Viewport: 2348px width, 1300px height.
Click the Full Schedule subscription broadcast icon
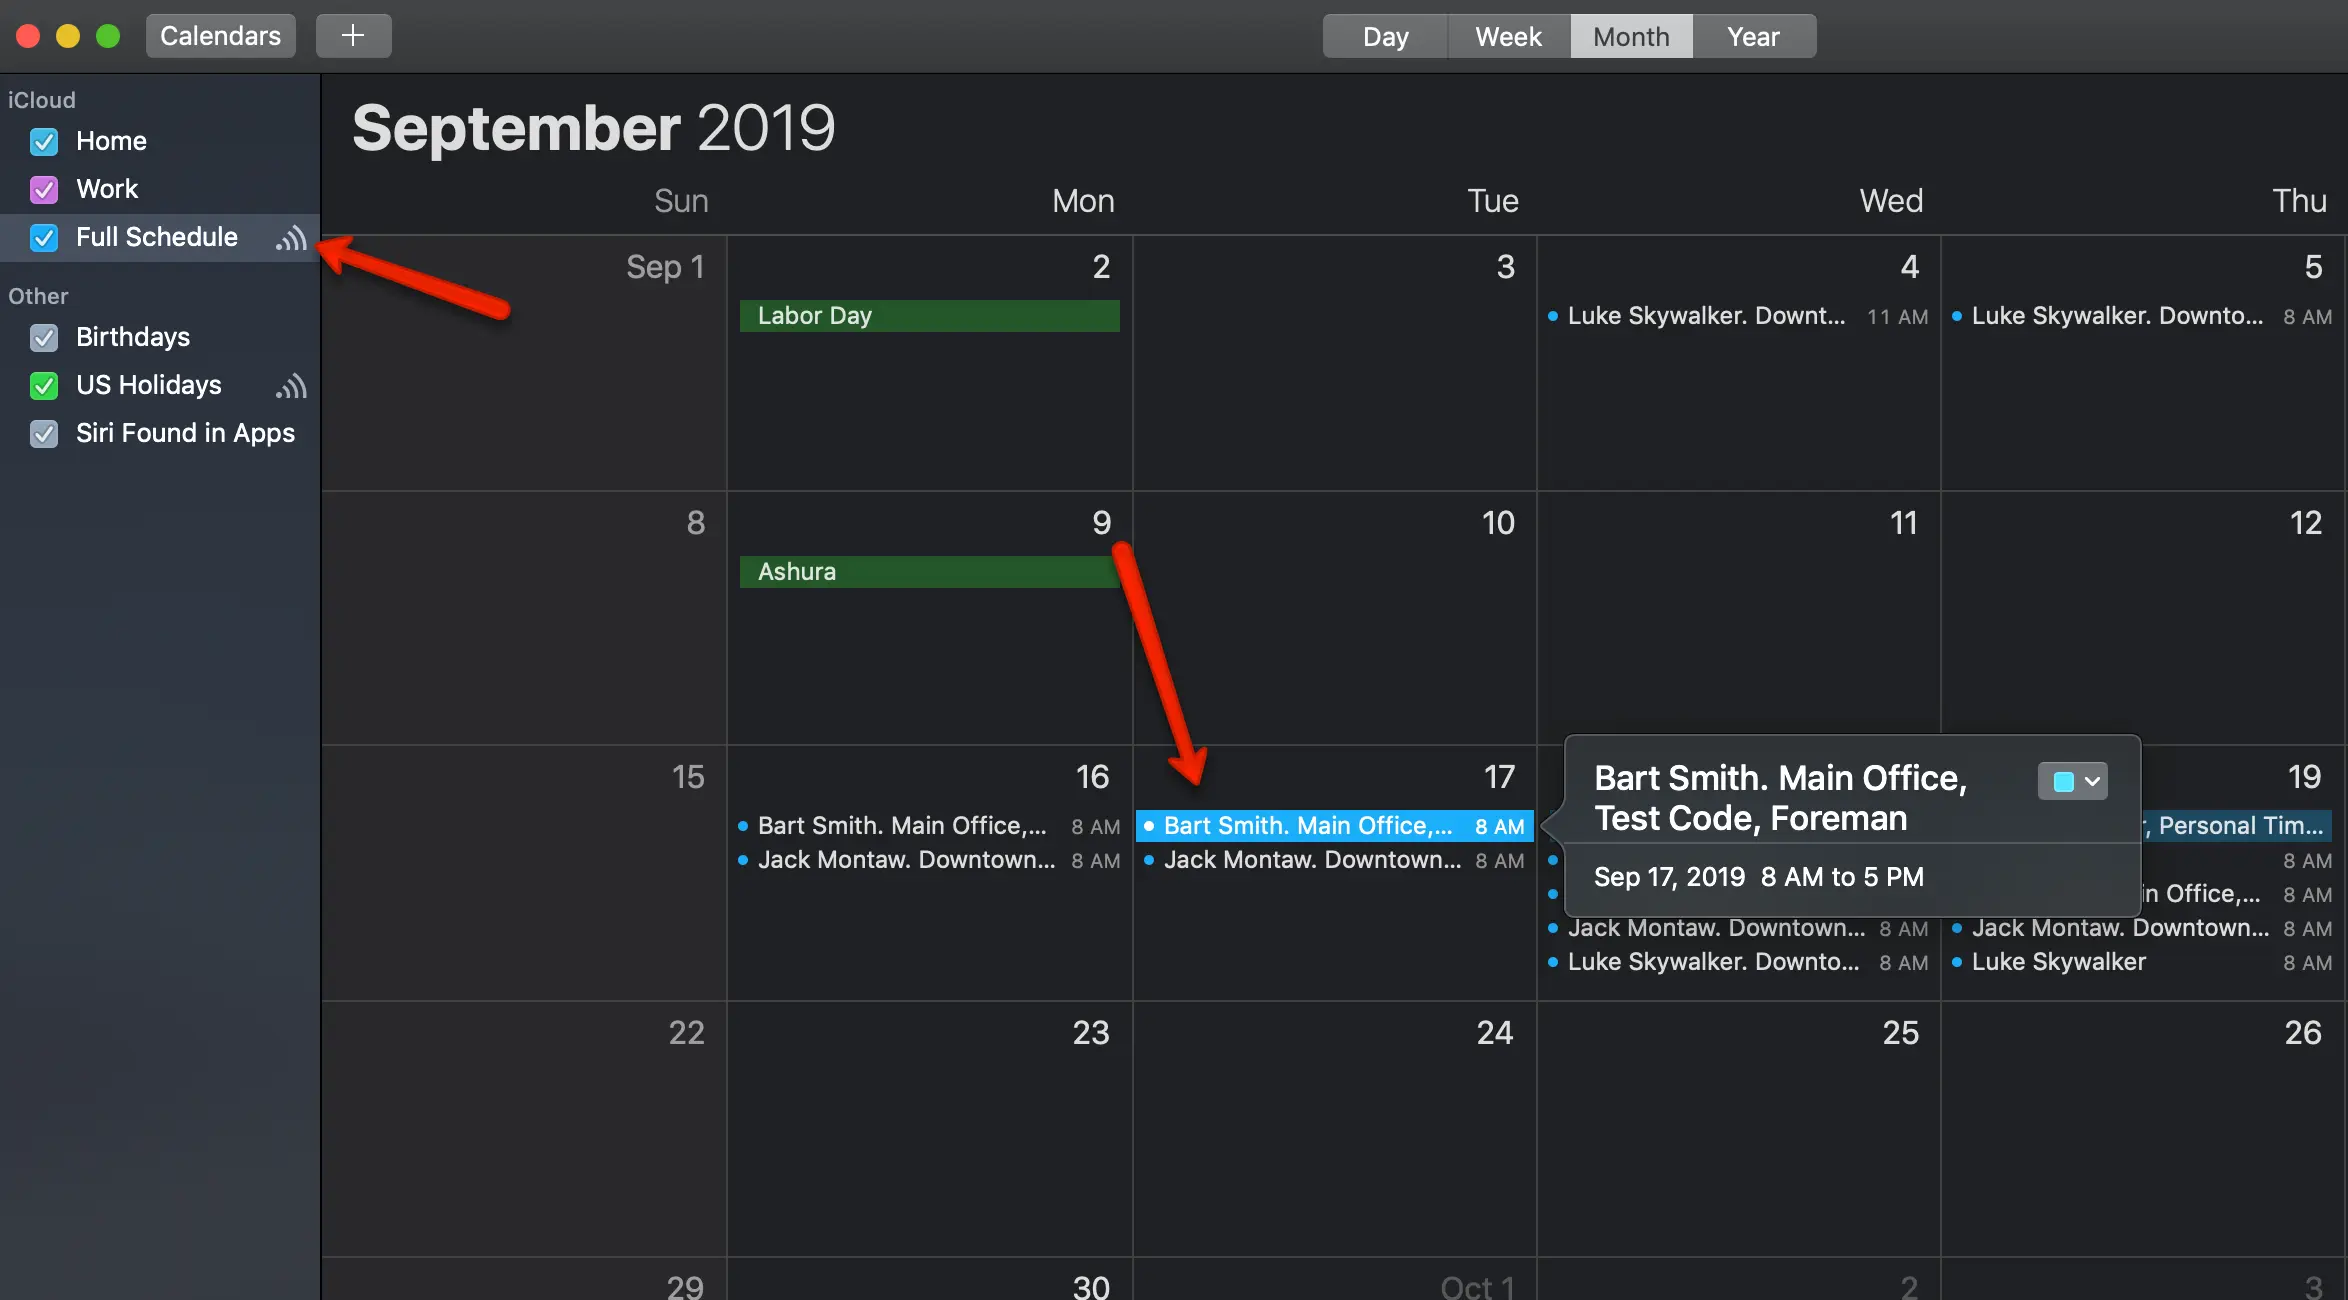tap(291, 238)
